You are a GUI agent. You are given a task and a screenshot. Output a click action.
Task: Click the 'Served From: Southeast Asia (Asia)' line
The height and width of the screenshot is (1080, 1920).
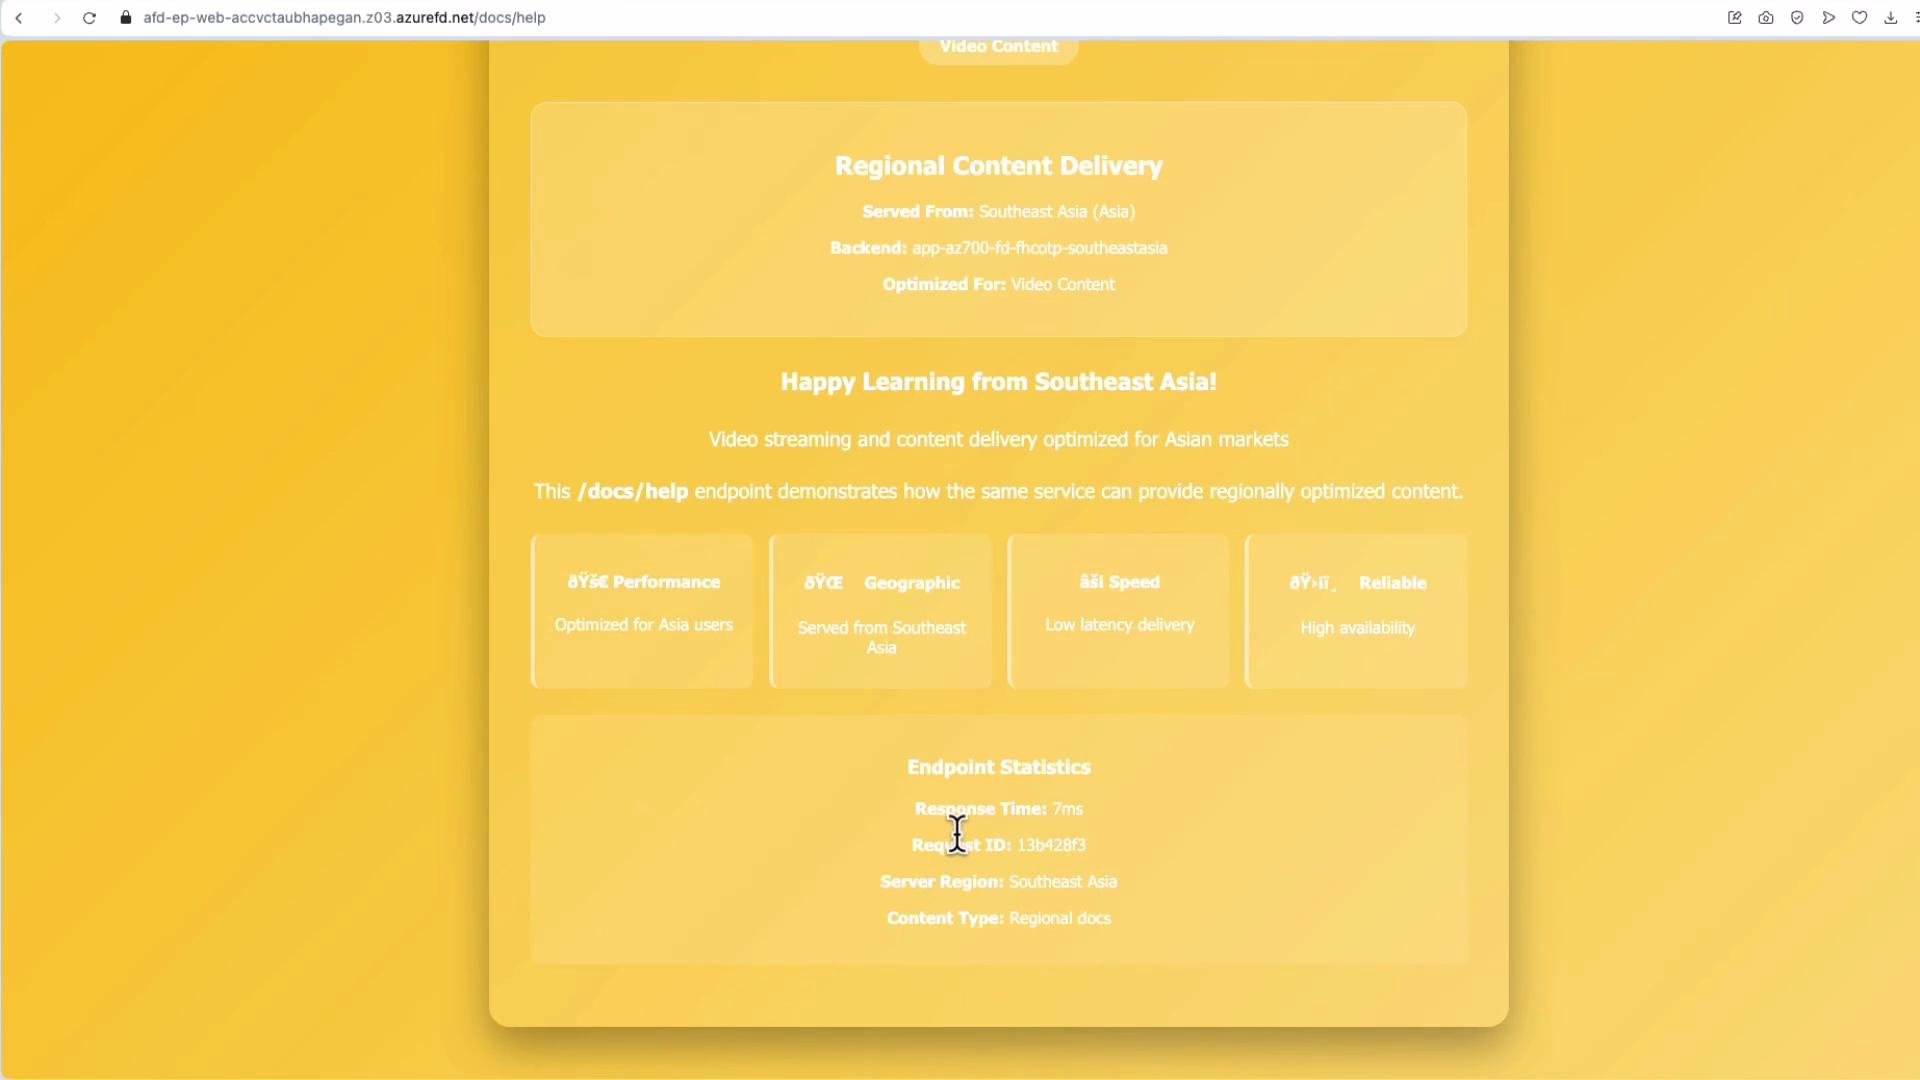point(998,212)
